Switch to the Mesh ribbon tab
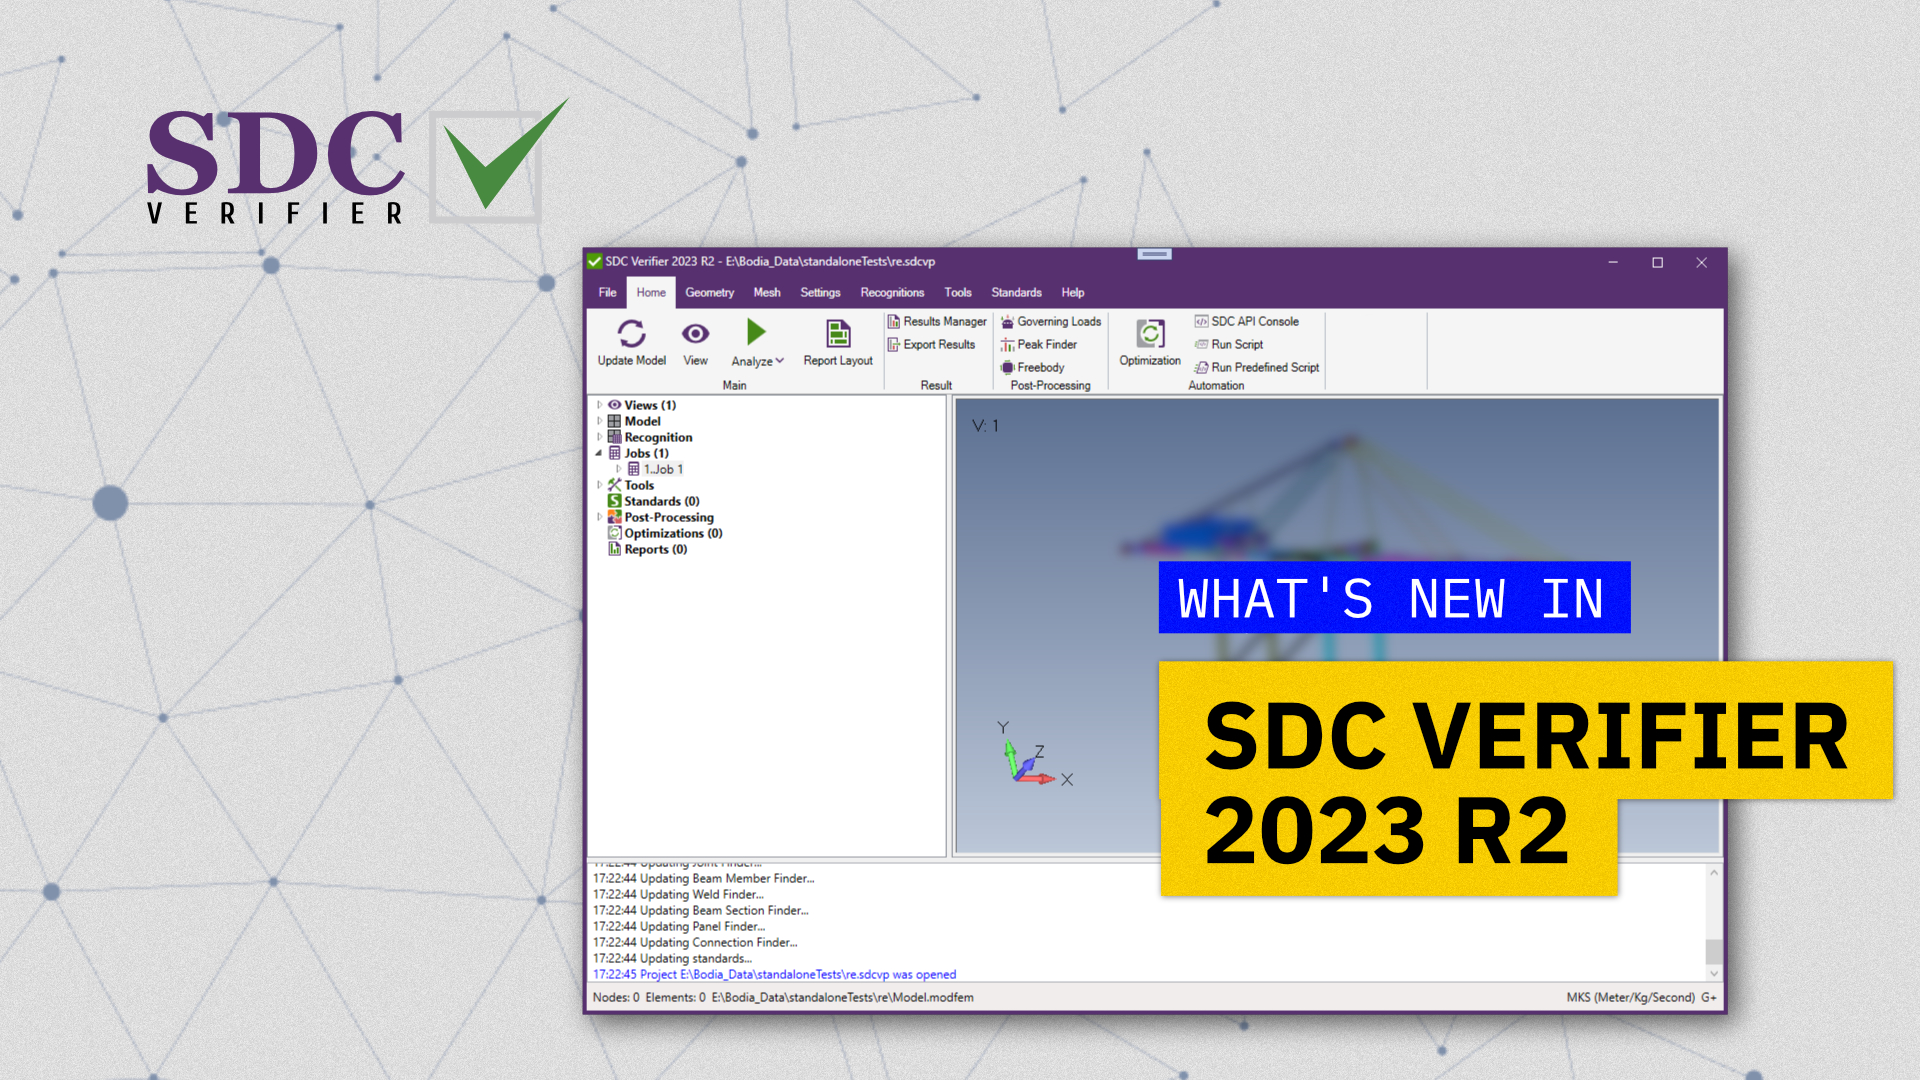Screen dimensions: 1920x1080 click(767, 292)
